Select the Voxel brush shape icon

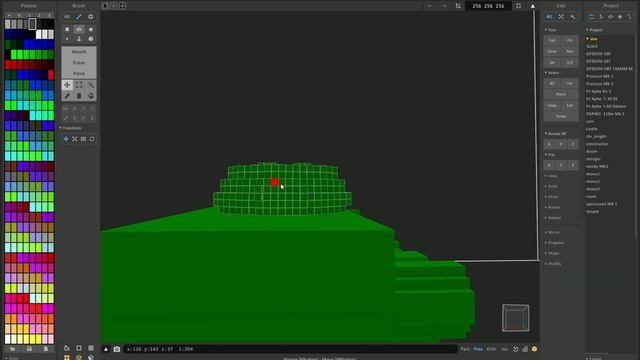click(x=67, y=29)
